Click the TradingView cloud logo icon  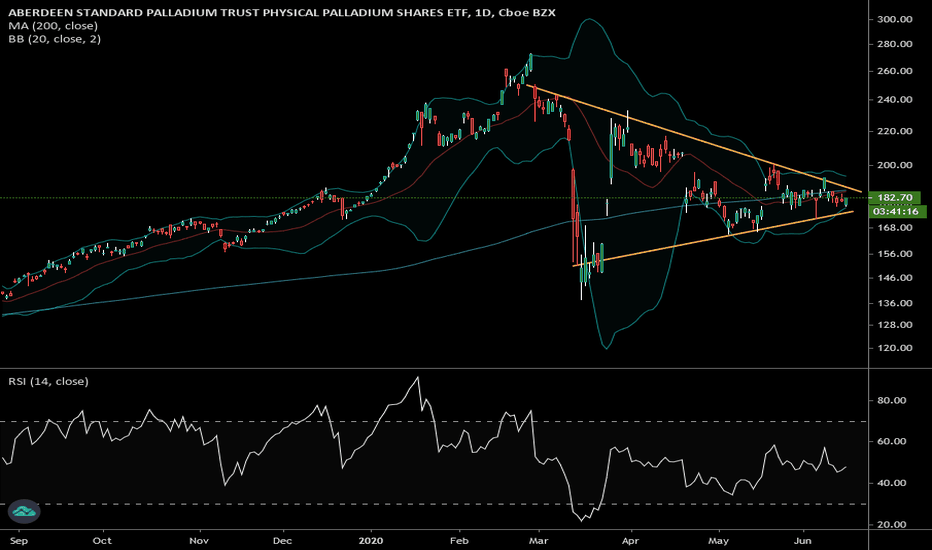24,511
